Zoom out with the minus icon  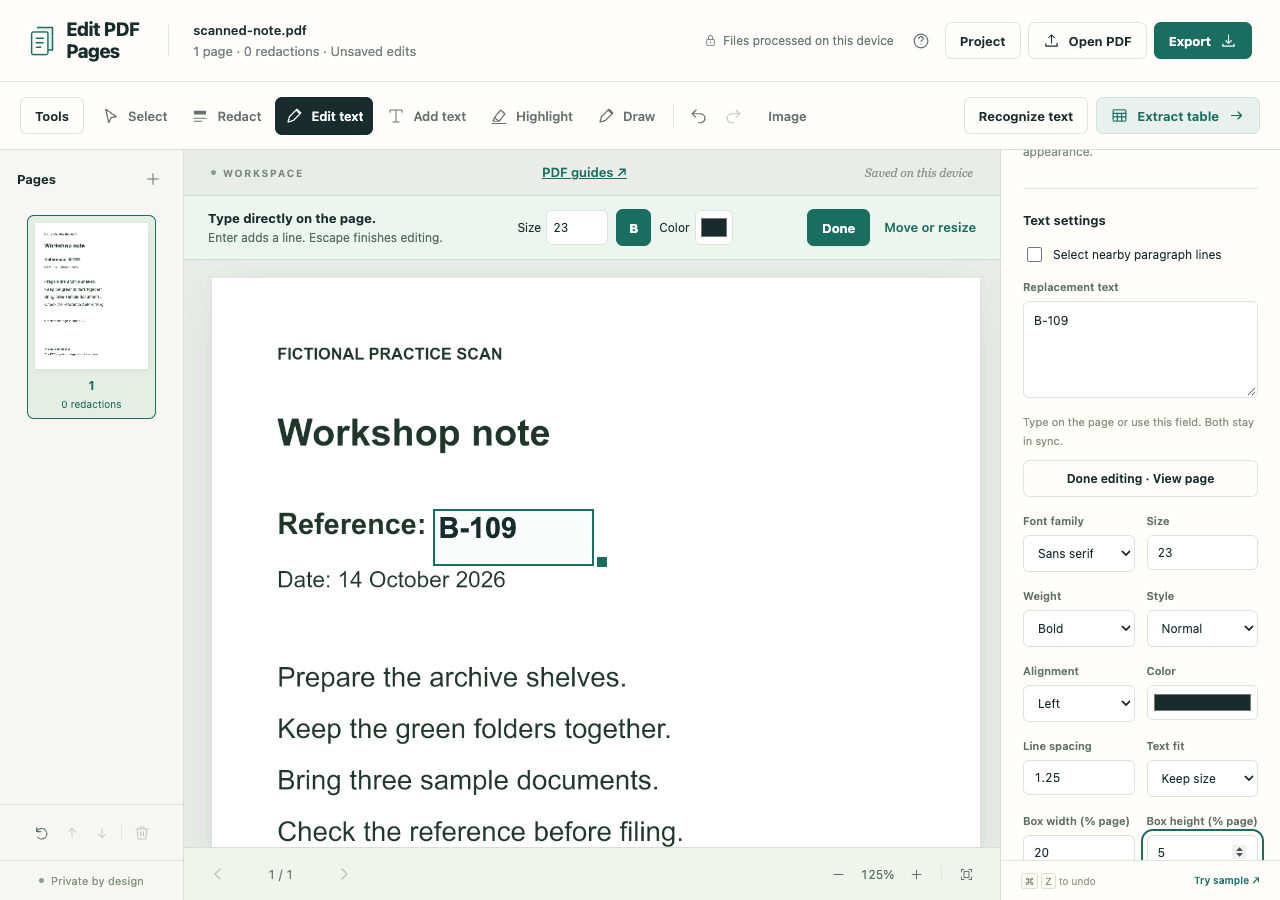pos(838,874)
